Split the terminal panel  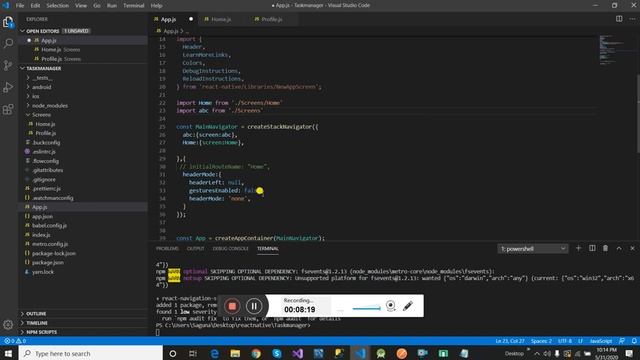(x=592, y=248)
